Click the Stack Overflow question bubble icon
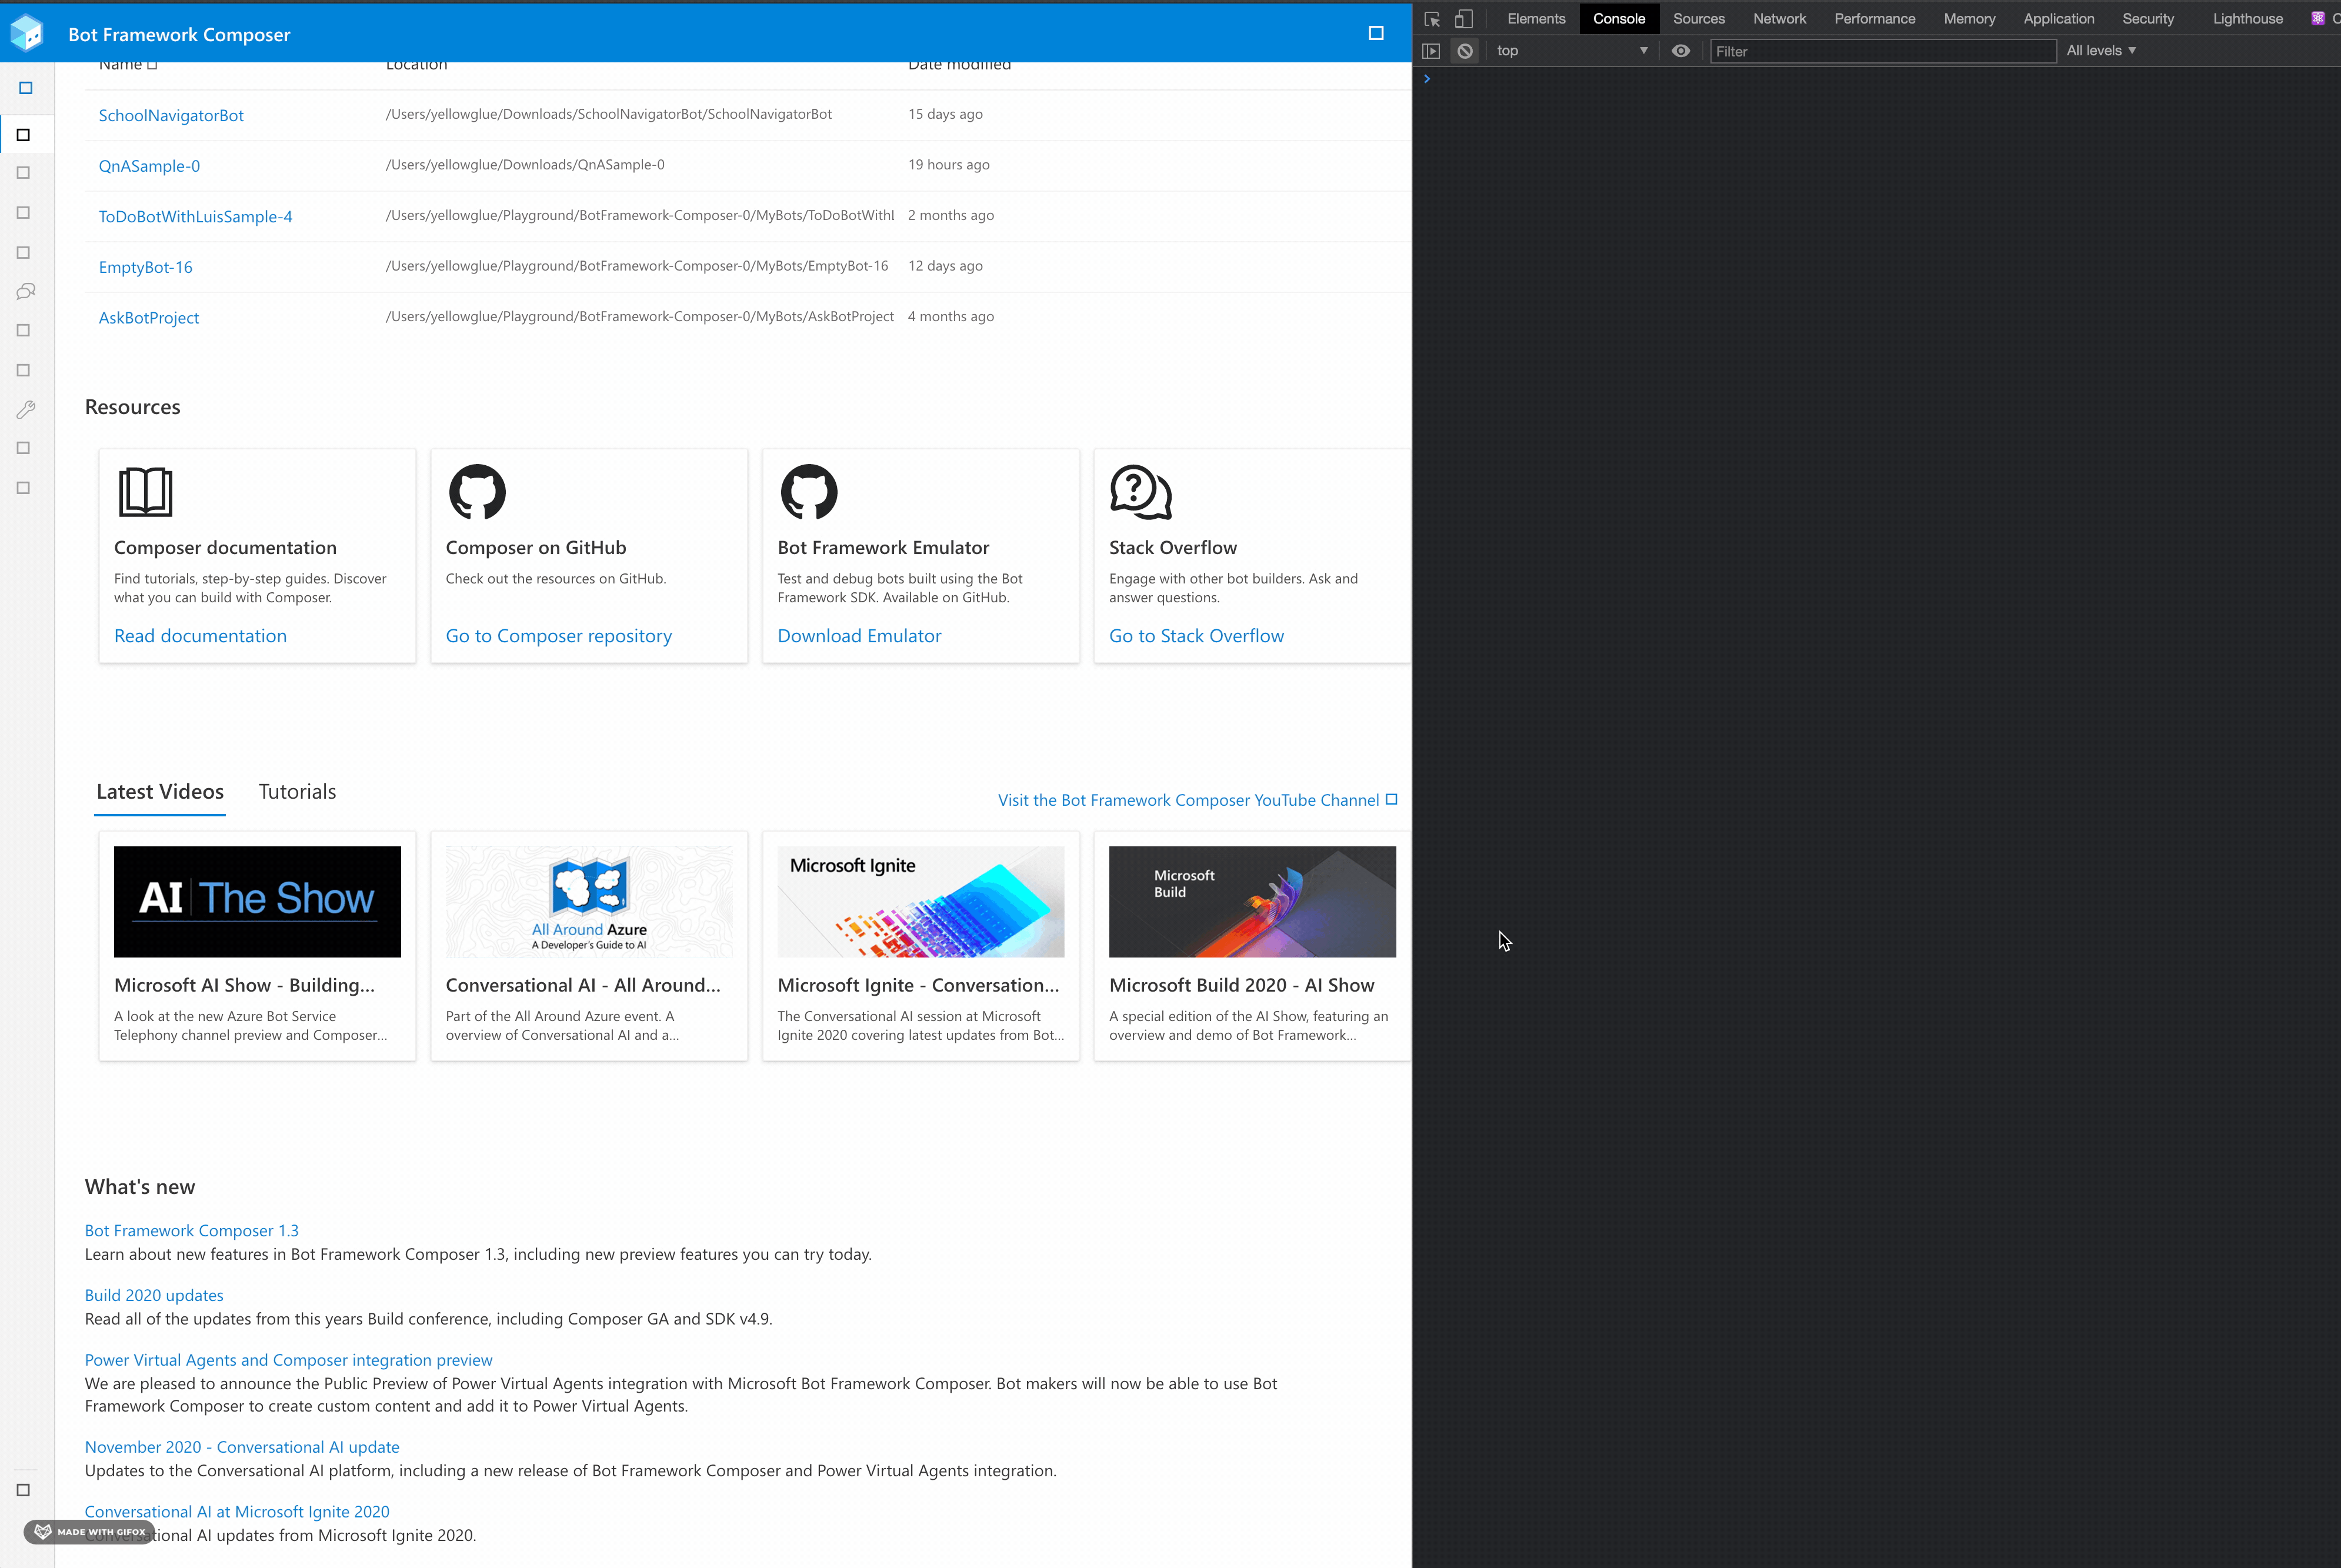The image size is (2341, 1568). (1140, 492)
